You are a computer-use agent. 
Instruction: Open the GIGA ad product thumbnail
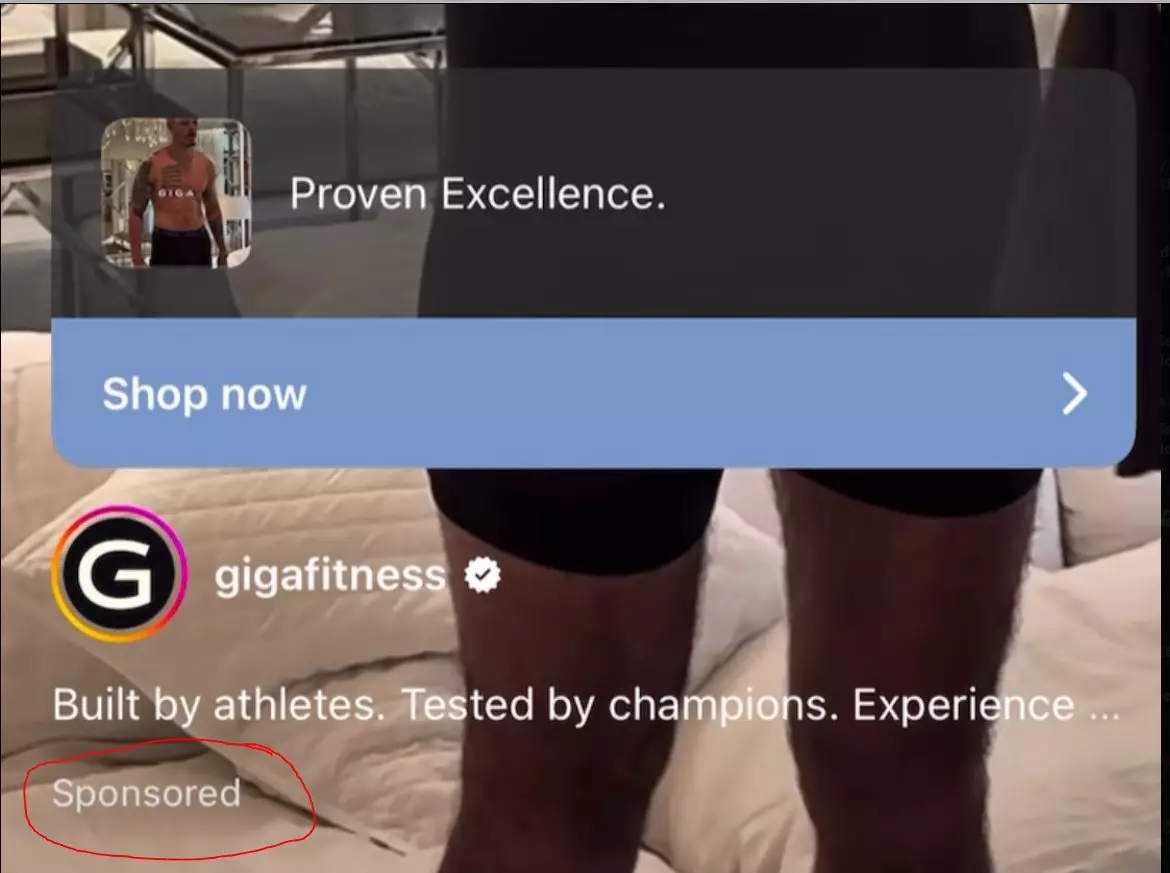(x=176, y=193)
